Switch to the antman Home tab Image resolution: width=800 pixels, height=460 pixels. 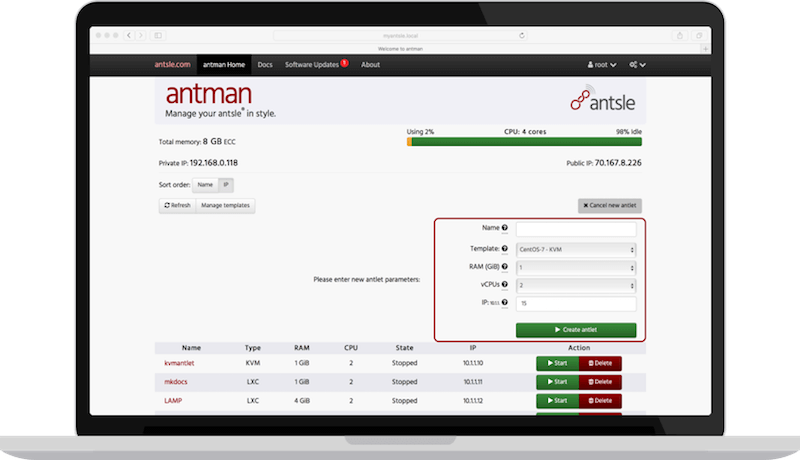(x=224, y=65)
